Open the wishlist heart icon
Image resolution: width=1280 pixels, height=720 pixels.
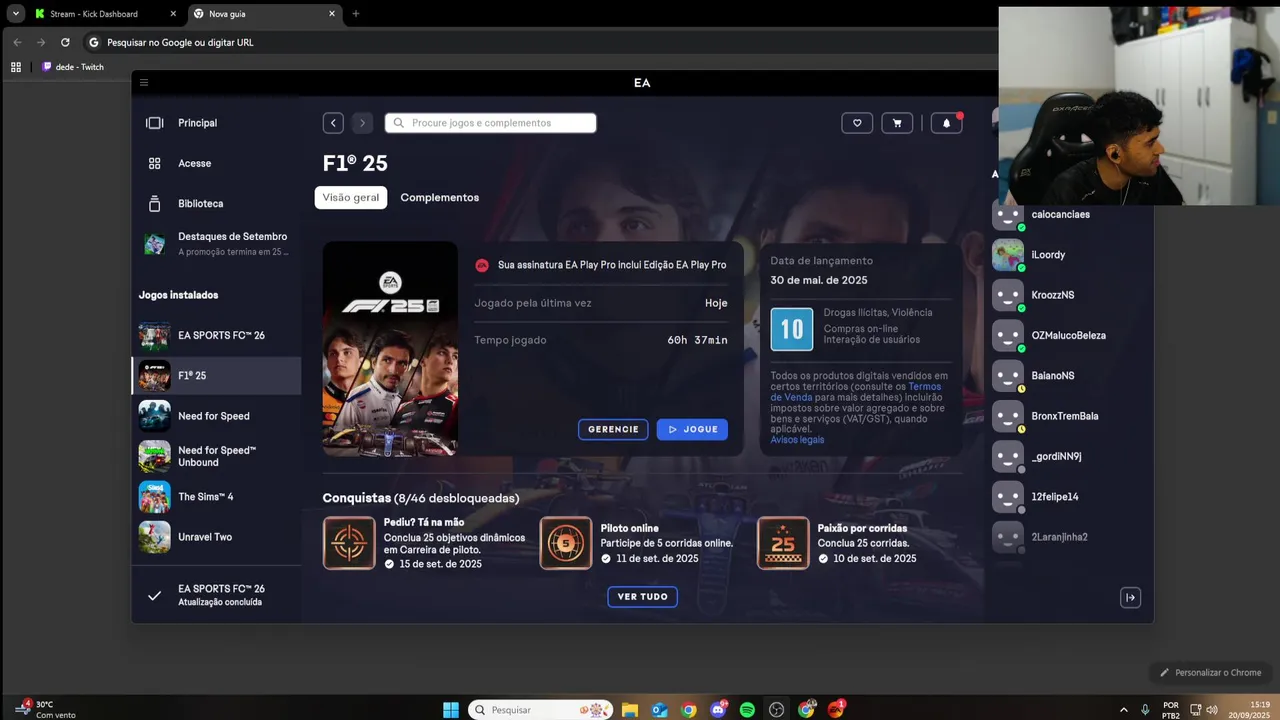(857, 123)
